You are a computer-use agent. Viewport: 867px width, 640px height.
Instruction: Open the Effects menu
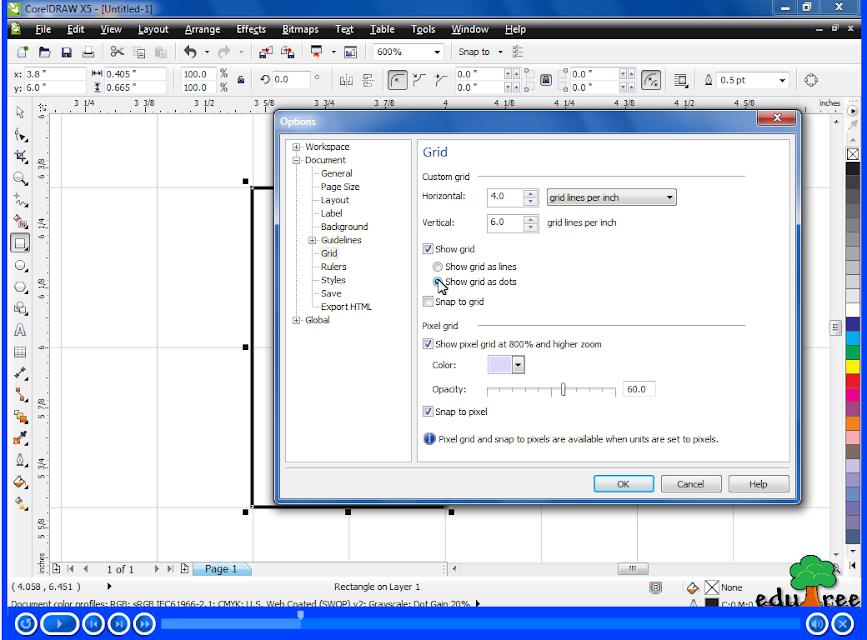251,29
